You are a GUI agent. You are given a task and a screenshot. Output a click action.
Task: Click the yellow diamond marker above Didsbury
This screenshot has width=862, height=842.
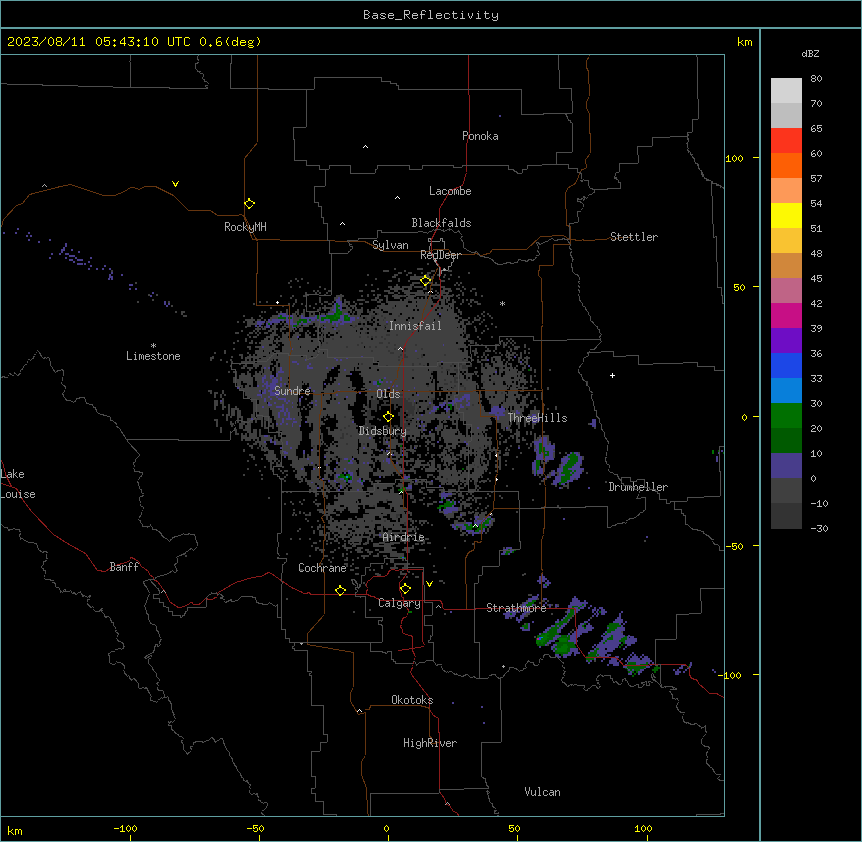[388, 417]
